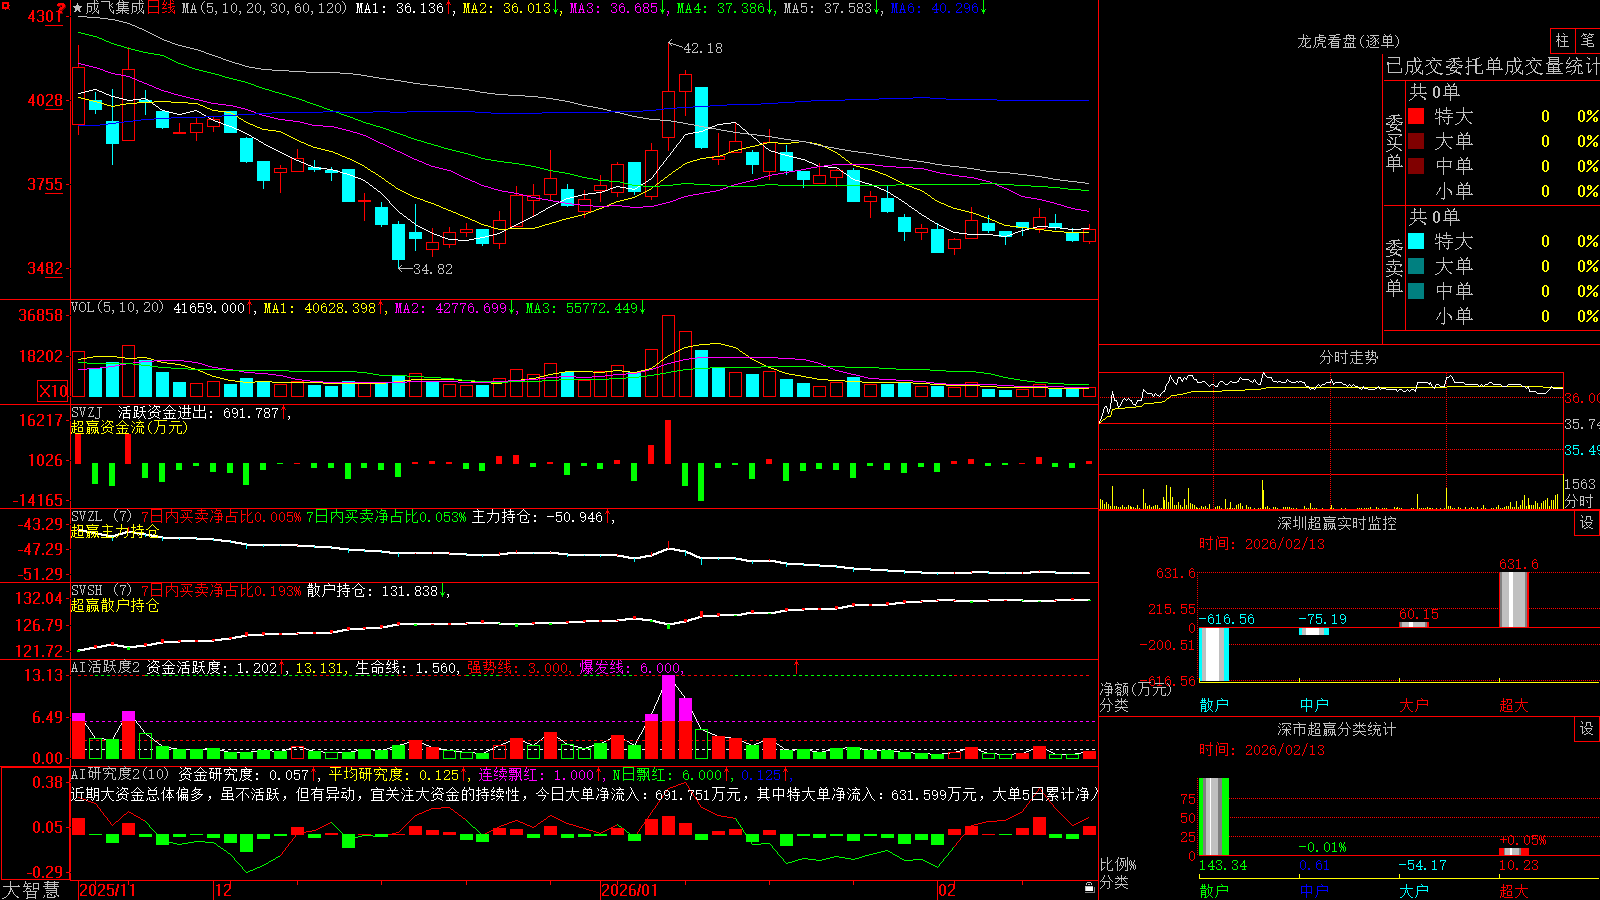Image resolution: width=1600 pixels, height=900 pixels.
Task: Open 设 settings for 深市超赢分类统计
Action: tap(1587, 729)
